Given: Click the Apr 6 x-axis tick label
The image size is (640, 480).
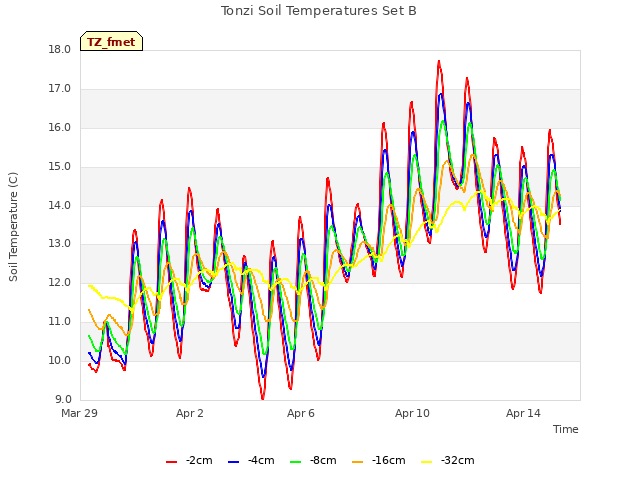Looking at the screenshot, I should [x=300, y=413].
